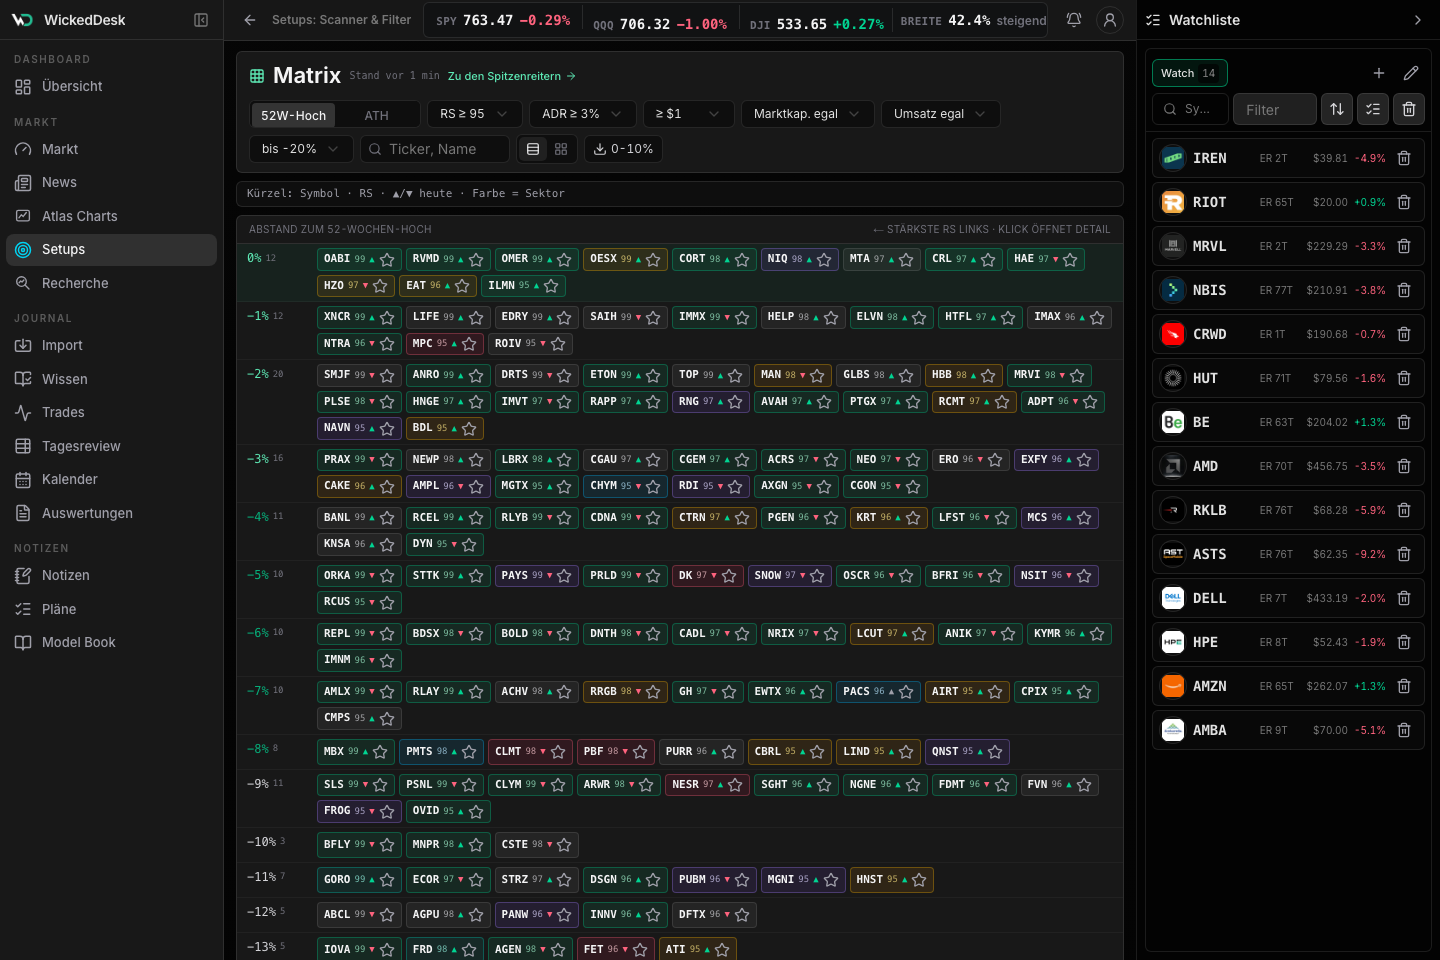
Task: Open Model Book in sidebar
Action: (111, 642)
